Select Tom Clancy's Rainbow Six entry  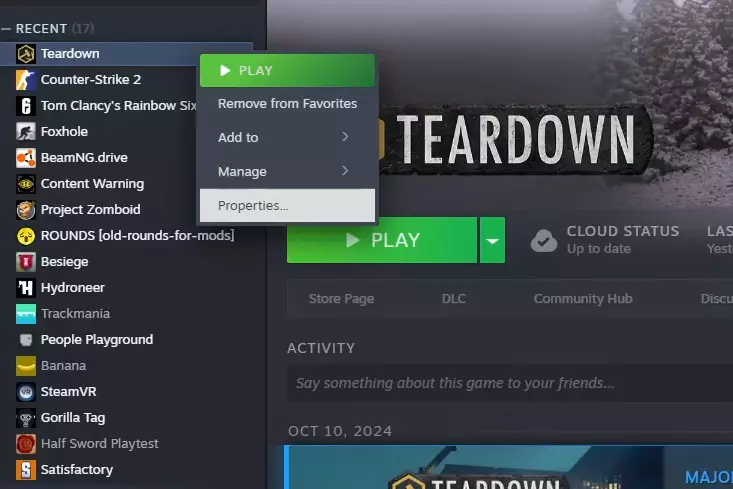point(118,106)
